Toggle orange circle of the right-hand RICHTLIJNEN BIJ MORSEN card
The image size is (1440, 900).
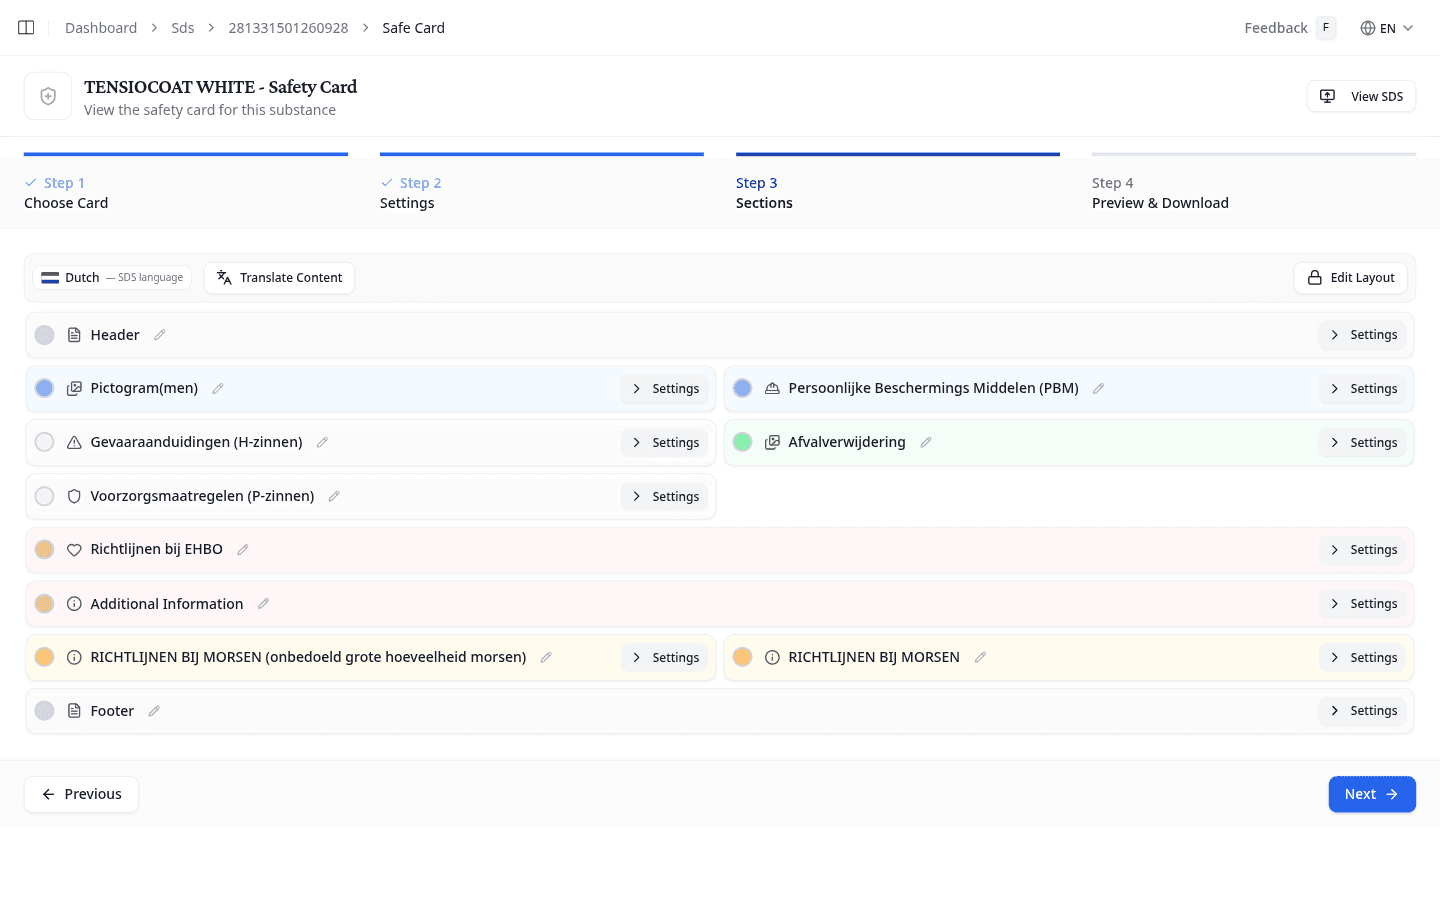[x=742, y=657]
